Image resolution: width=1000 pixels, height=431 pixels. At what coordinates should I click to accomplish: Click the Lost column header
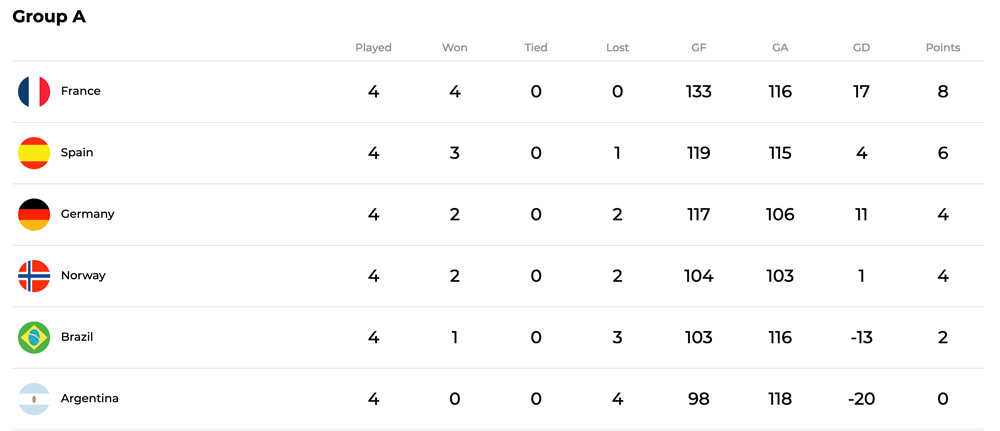pyautogui.click(x=617, y=47)
